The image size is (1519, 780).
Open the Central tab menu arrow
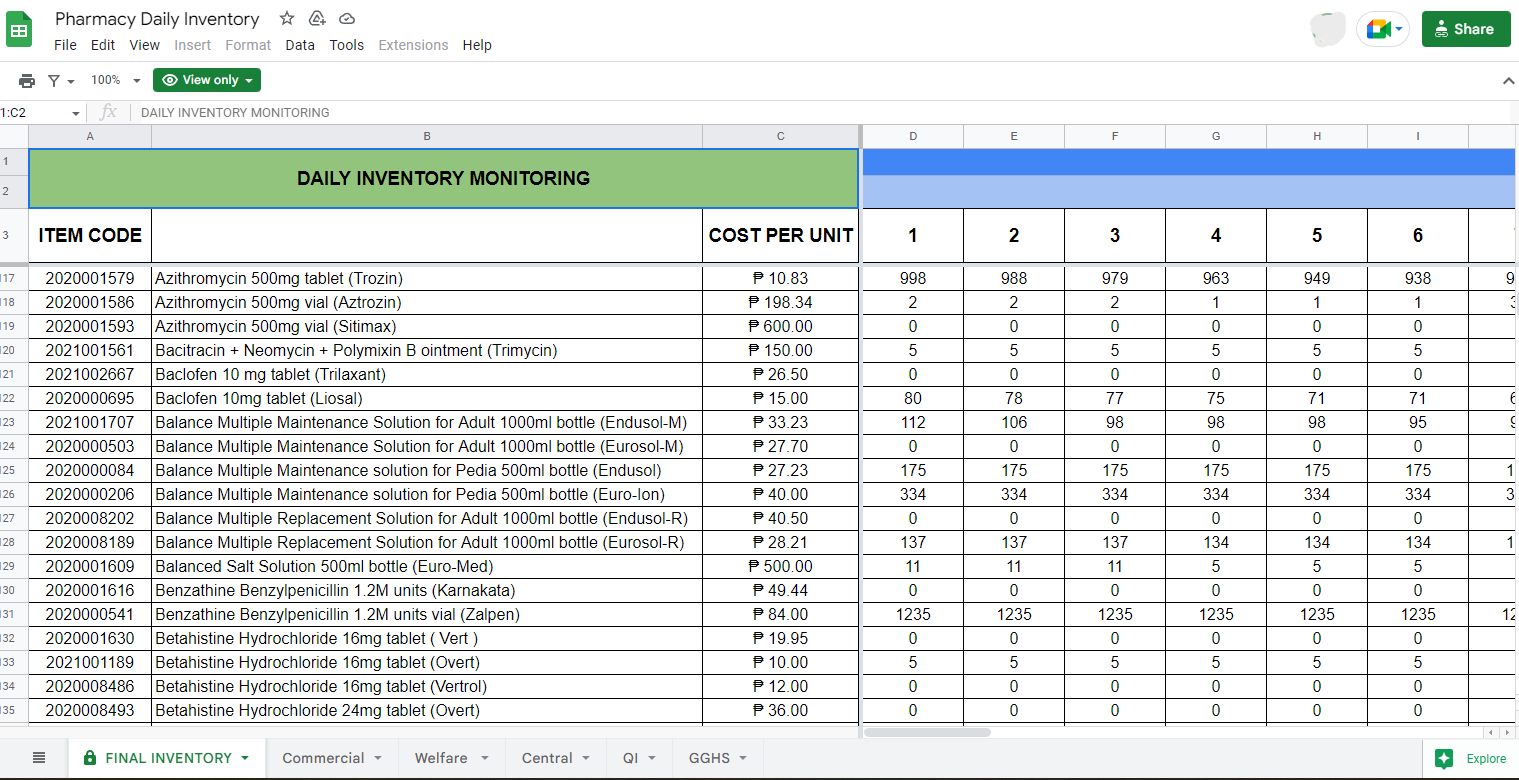click(x=586, y=758)
